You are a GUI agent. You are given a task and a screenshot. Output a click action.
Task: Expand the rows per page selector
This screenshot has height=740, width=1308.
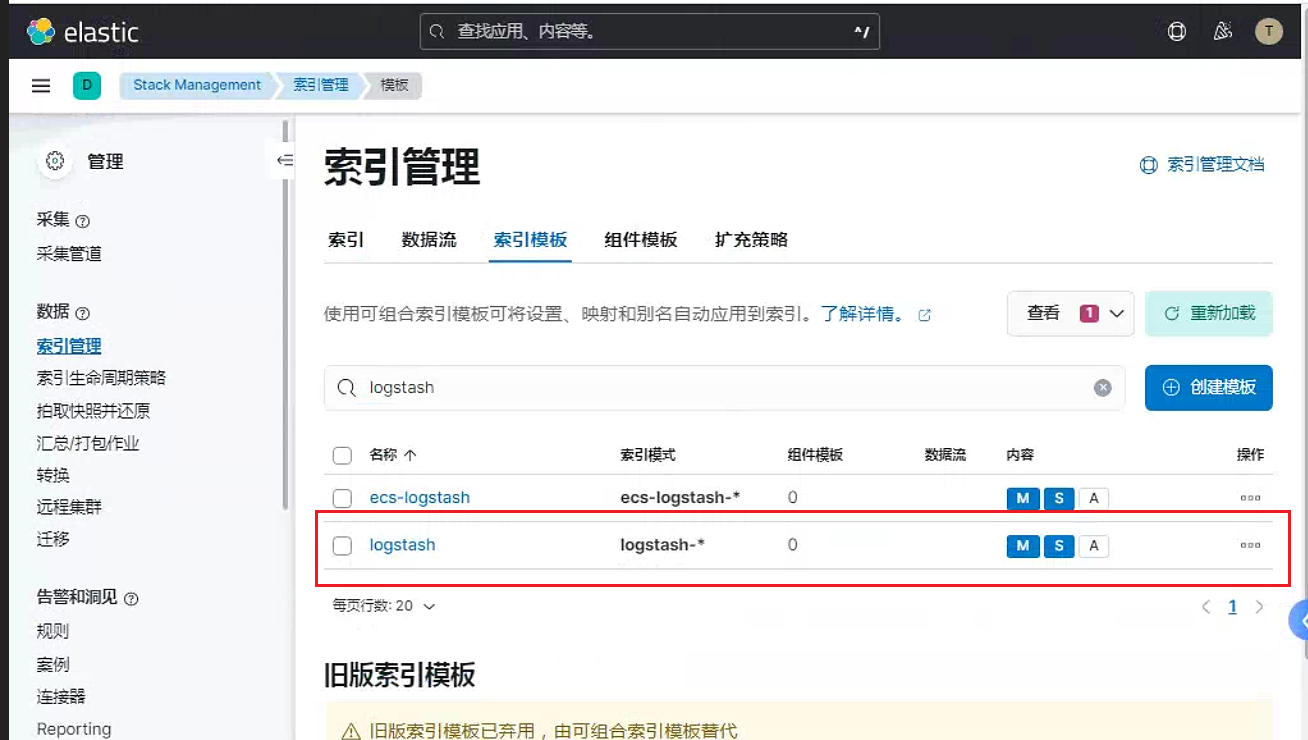point(384,606)
